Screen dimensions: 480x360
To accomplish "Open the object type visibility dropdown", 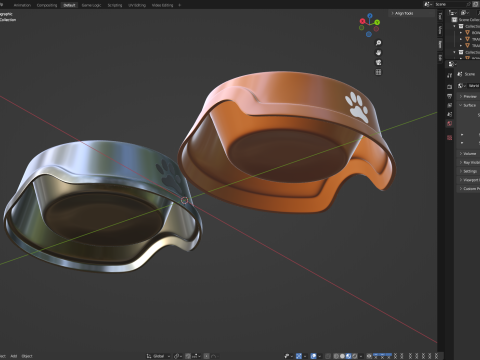I will (289, 356).
